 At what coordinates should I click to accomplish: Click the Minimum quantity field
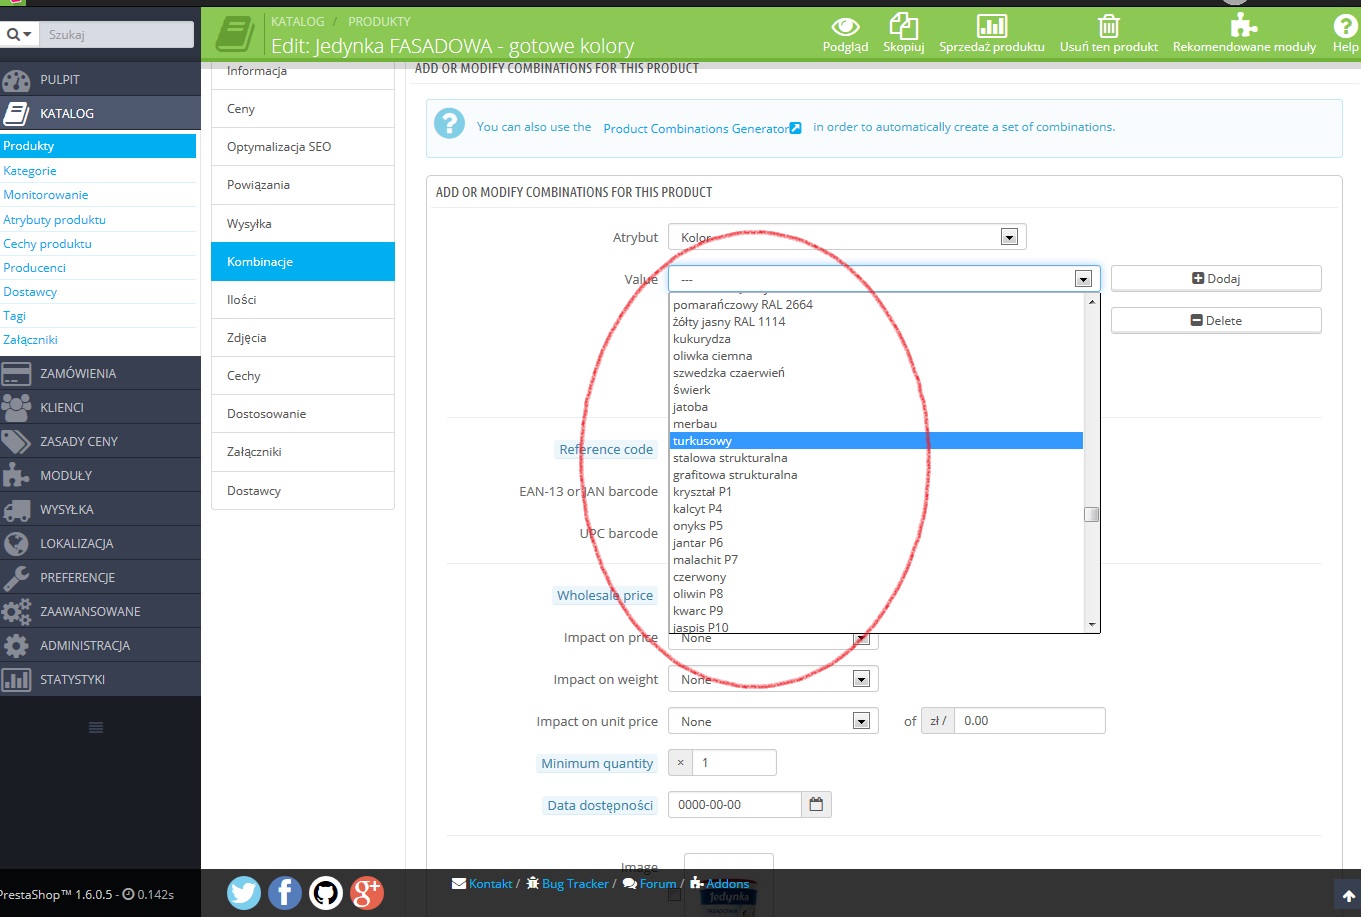point(735,763)
